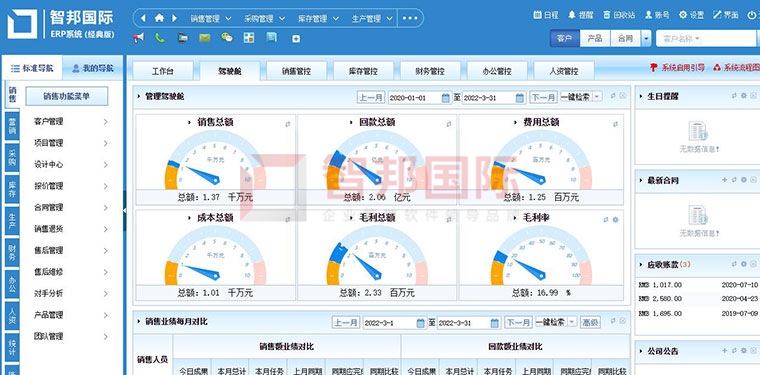Open the 采购管理 dropdown menu
The image size is (760, 375).
pyautogui.click(x=265, y=18)
